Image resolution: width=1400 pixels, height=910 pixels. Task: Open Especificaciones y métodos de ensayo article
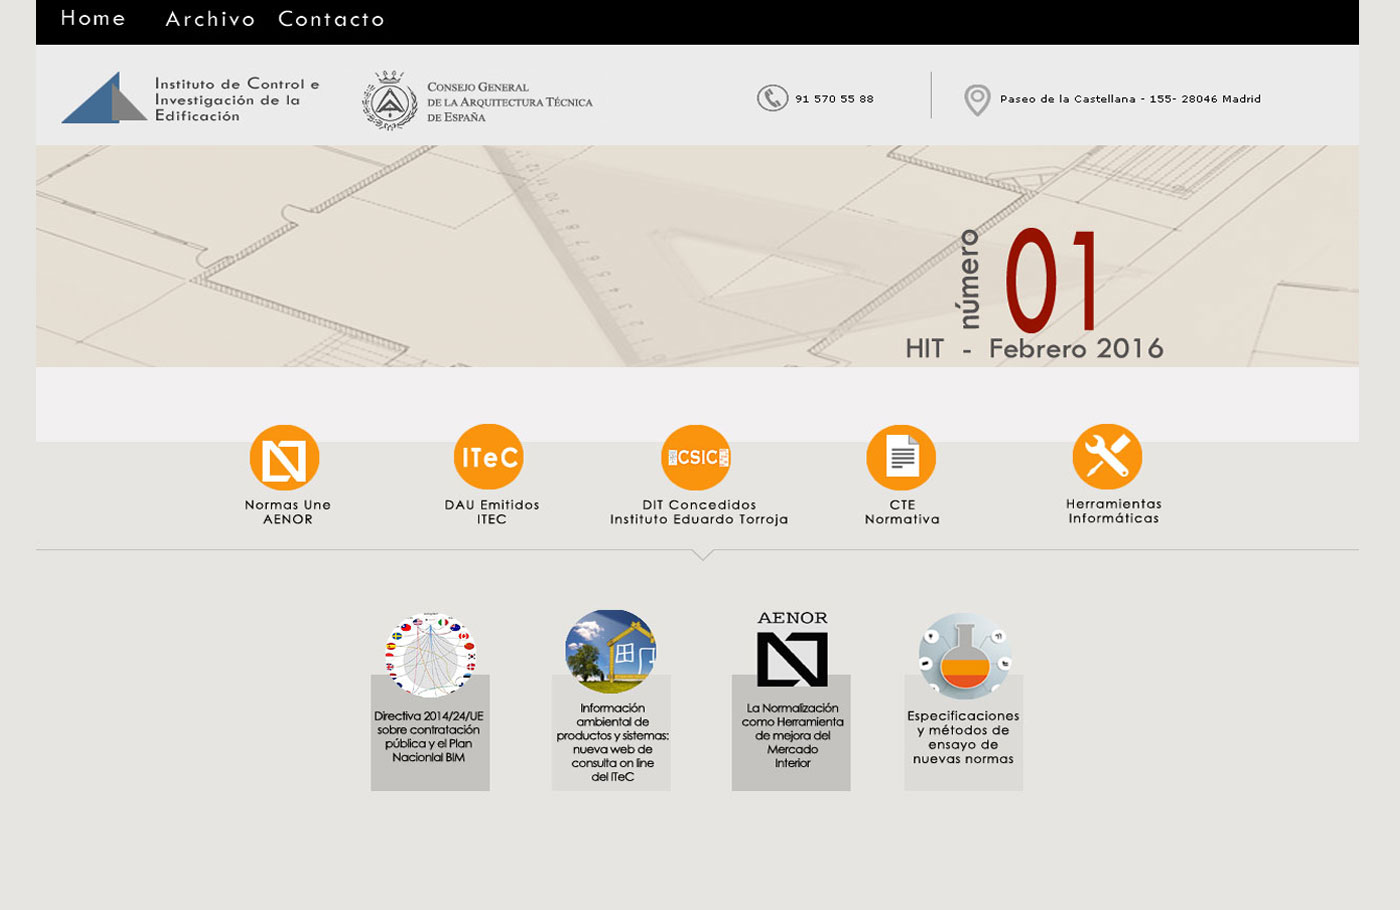click(x=963, y=738)
